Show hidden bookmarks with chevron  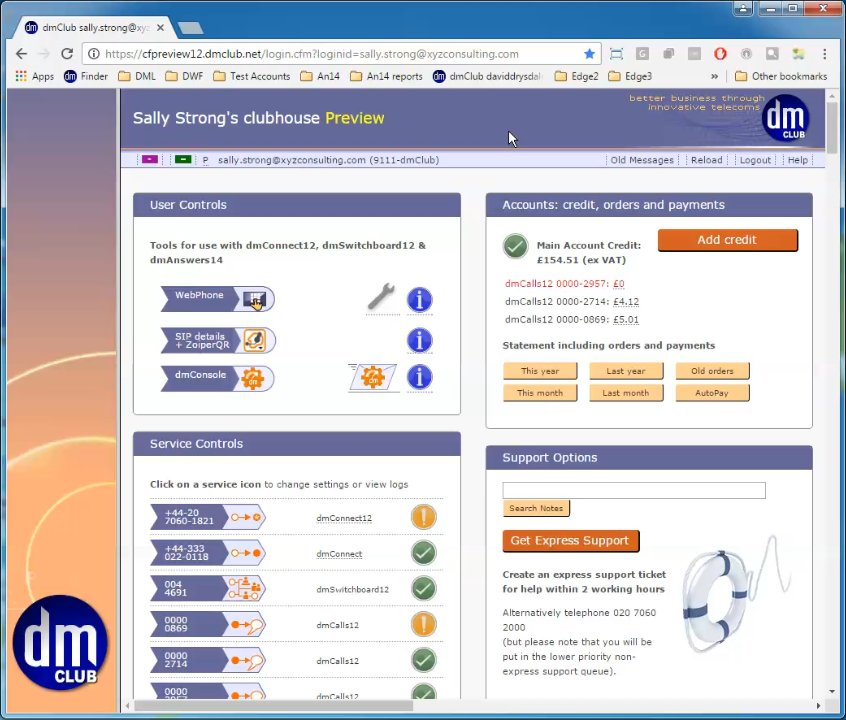click(714, 76)
